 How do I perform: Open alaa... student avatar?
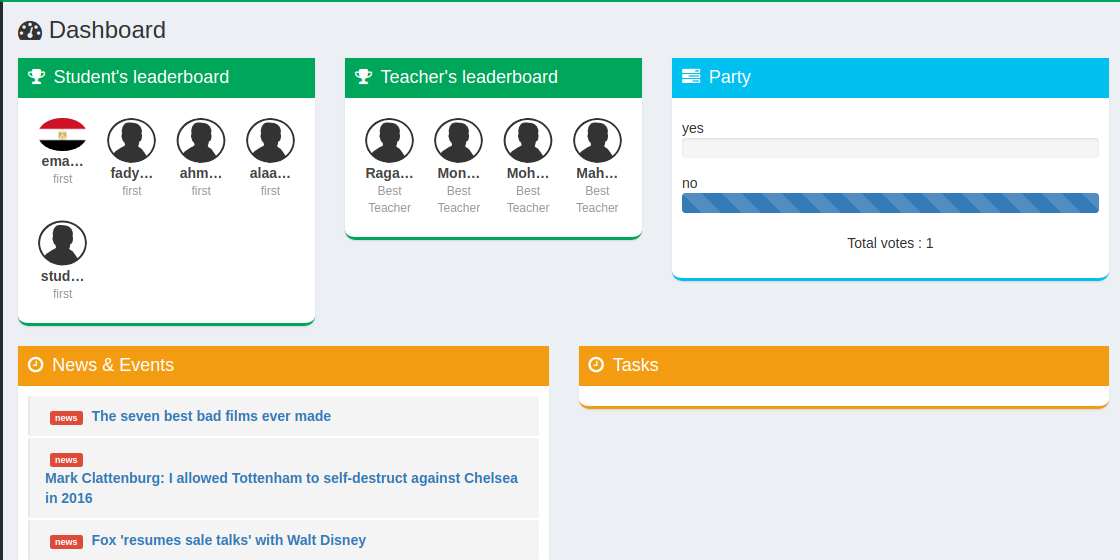270,141
